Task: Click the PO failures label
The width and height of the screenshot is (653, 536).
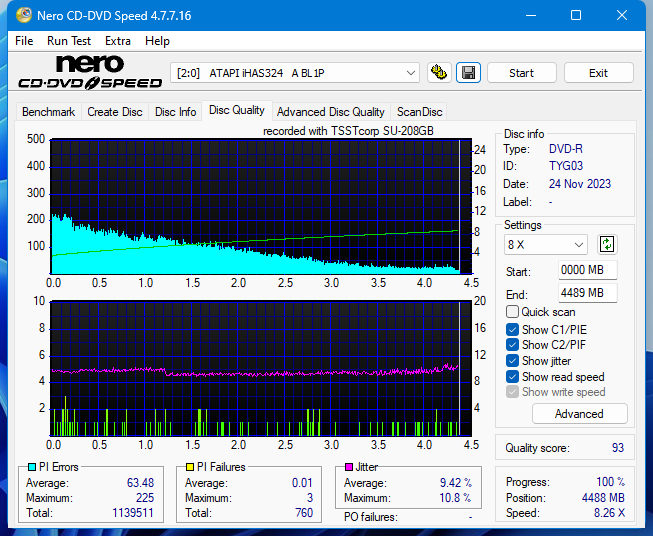Action: 371,517
